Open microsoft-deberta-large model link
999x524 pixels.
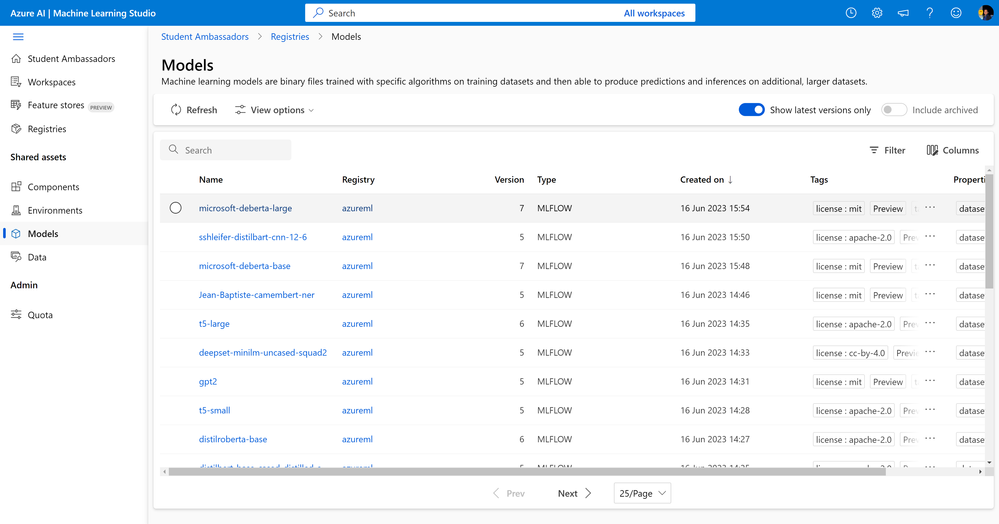click(x=245, y=208)
